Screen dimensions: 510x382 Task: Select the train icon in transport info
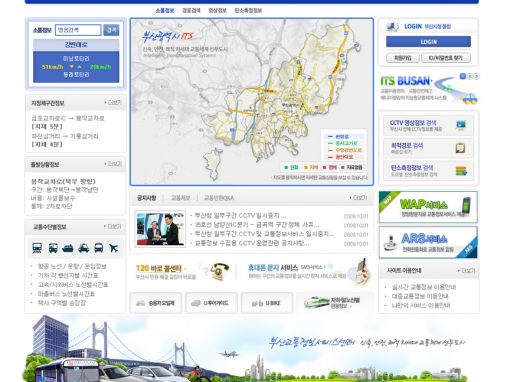pyautogui.click(x=37, y=248)
